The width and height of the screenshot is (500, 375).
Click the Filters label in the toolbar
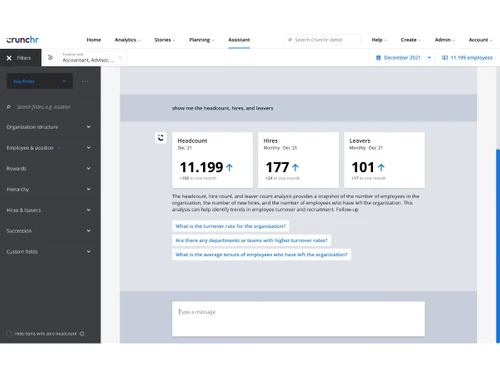click(x=24, y=58)
